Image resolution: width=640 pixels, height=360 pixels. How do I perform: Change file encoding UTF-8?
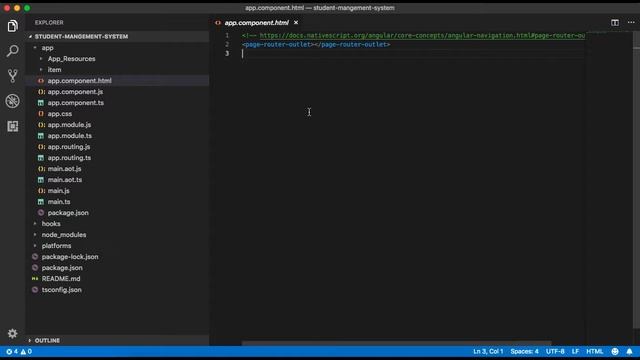click(555, 351)
